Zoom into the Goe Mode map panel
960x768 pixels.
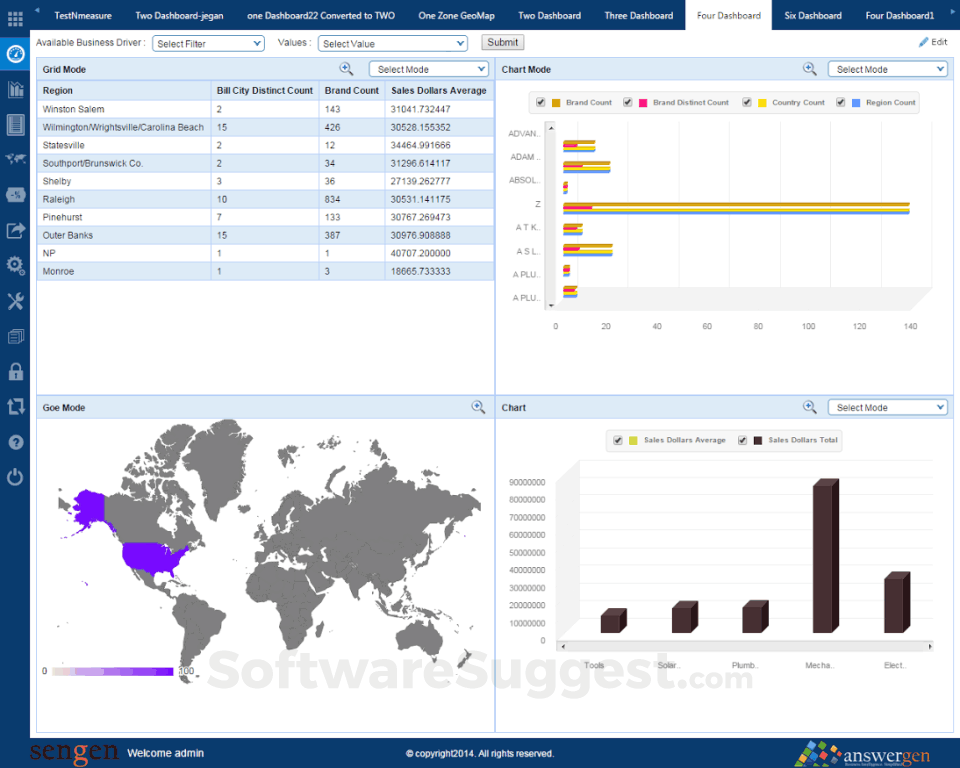(478, 407)
